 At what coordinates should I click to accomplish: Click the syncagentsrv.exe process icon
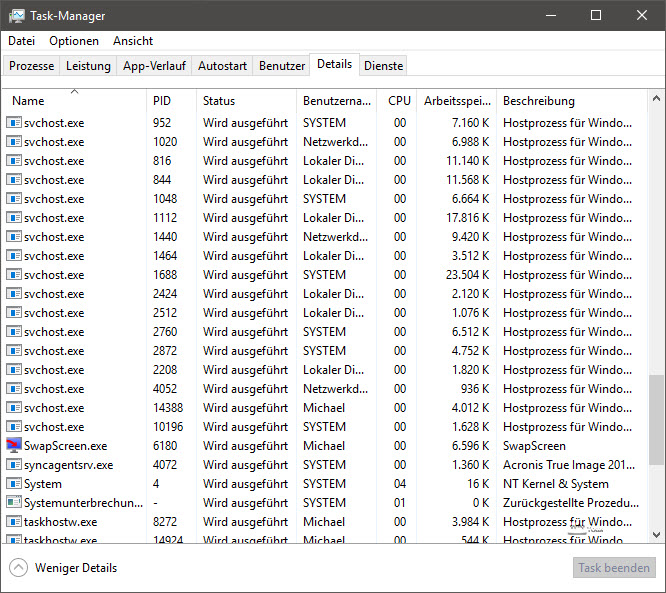[x=14, y=465]
